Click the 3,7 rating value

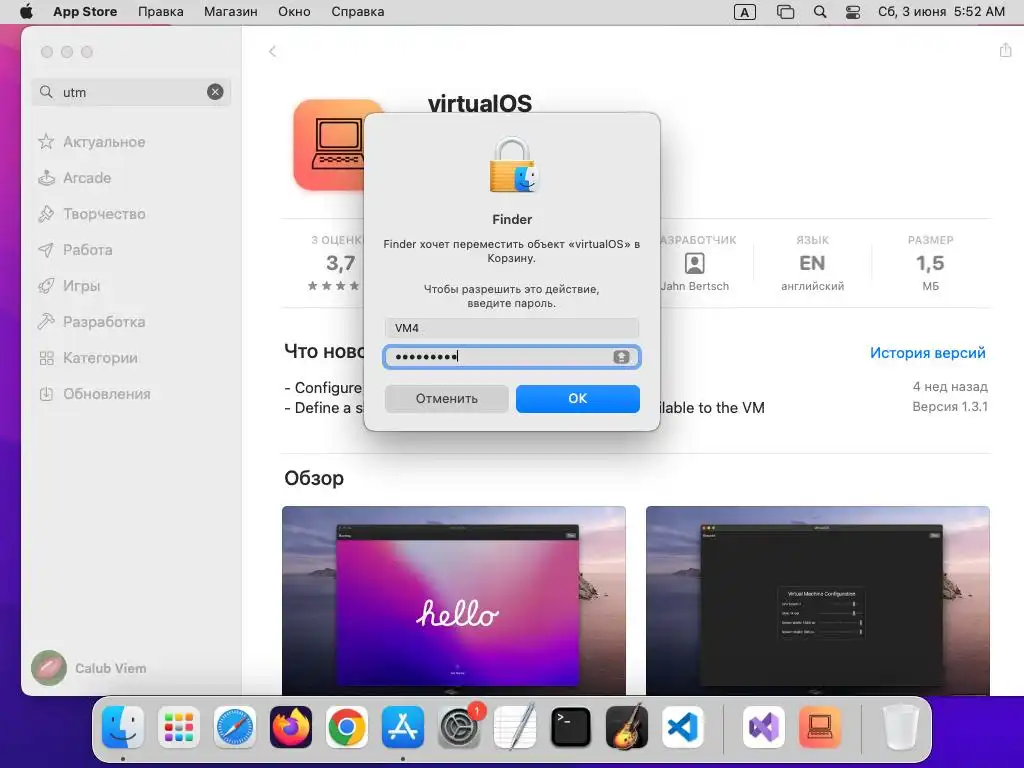coord(340,263)
